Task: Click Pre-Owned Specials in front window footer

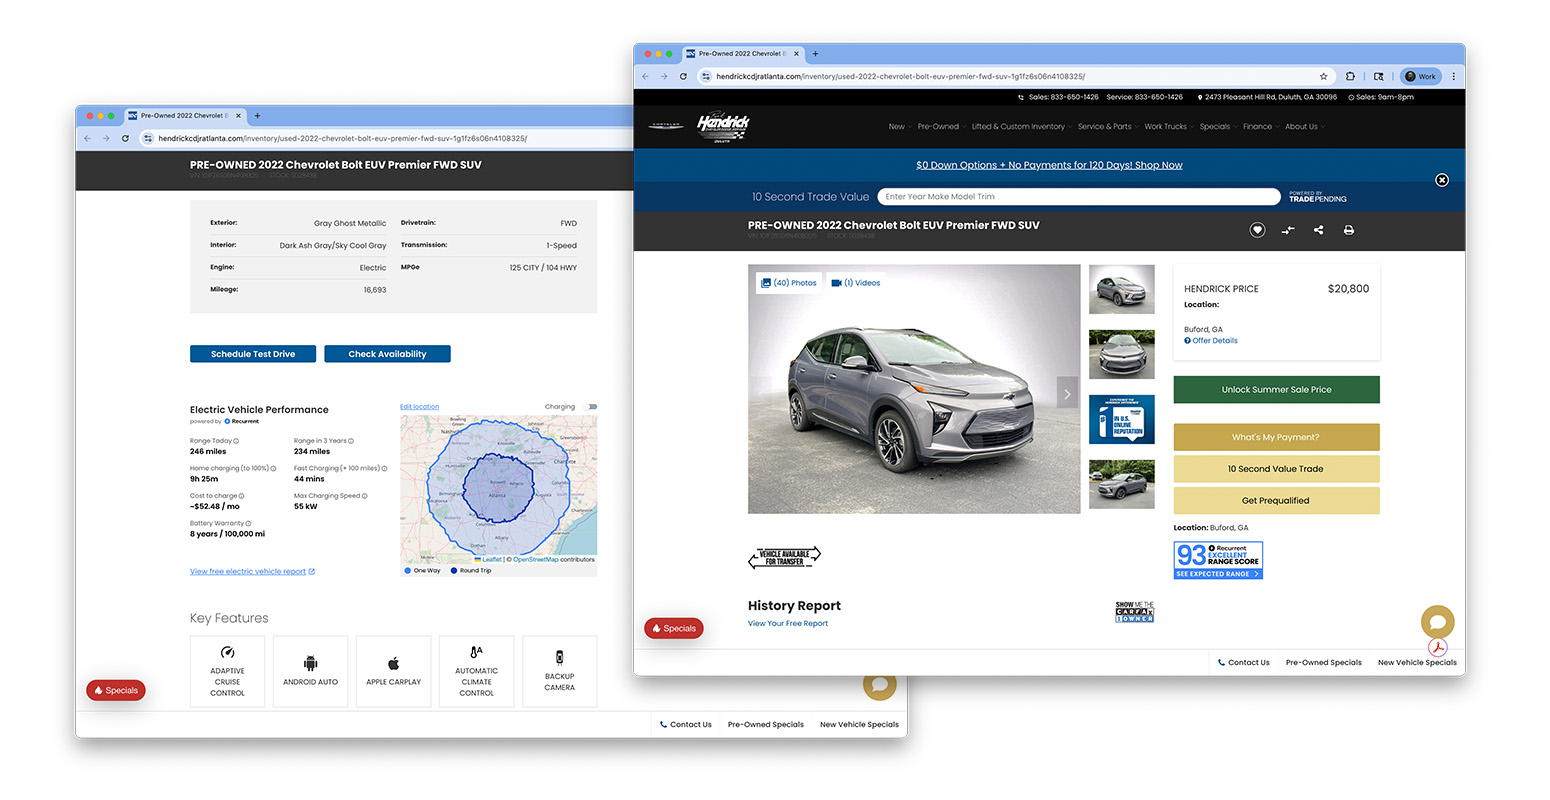Action: 1323,662
